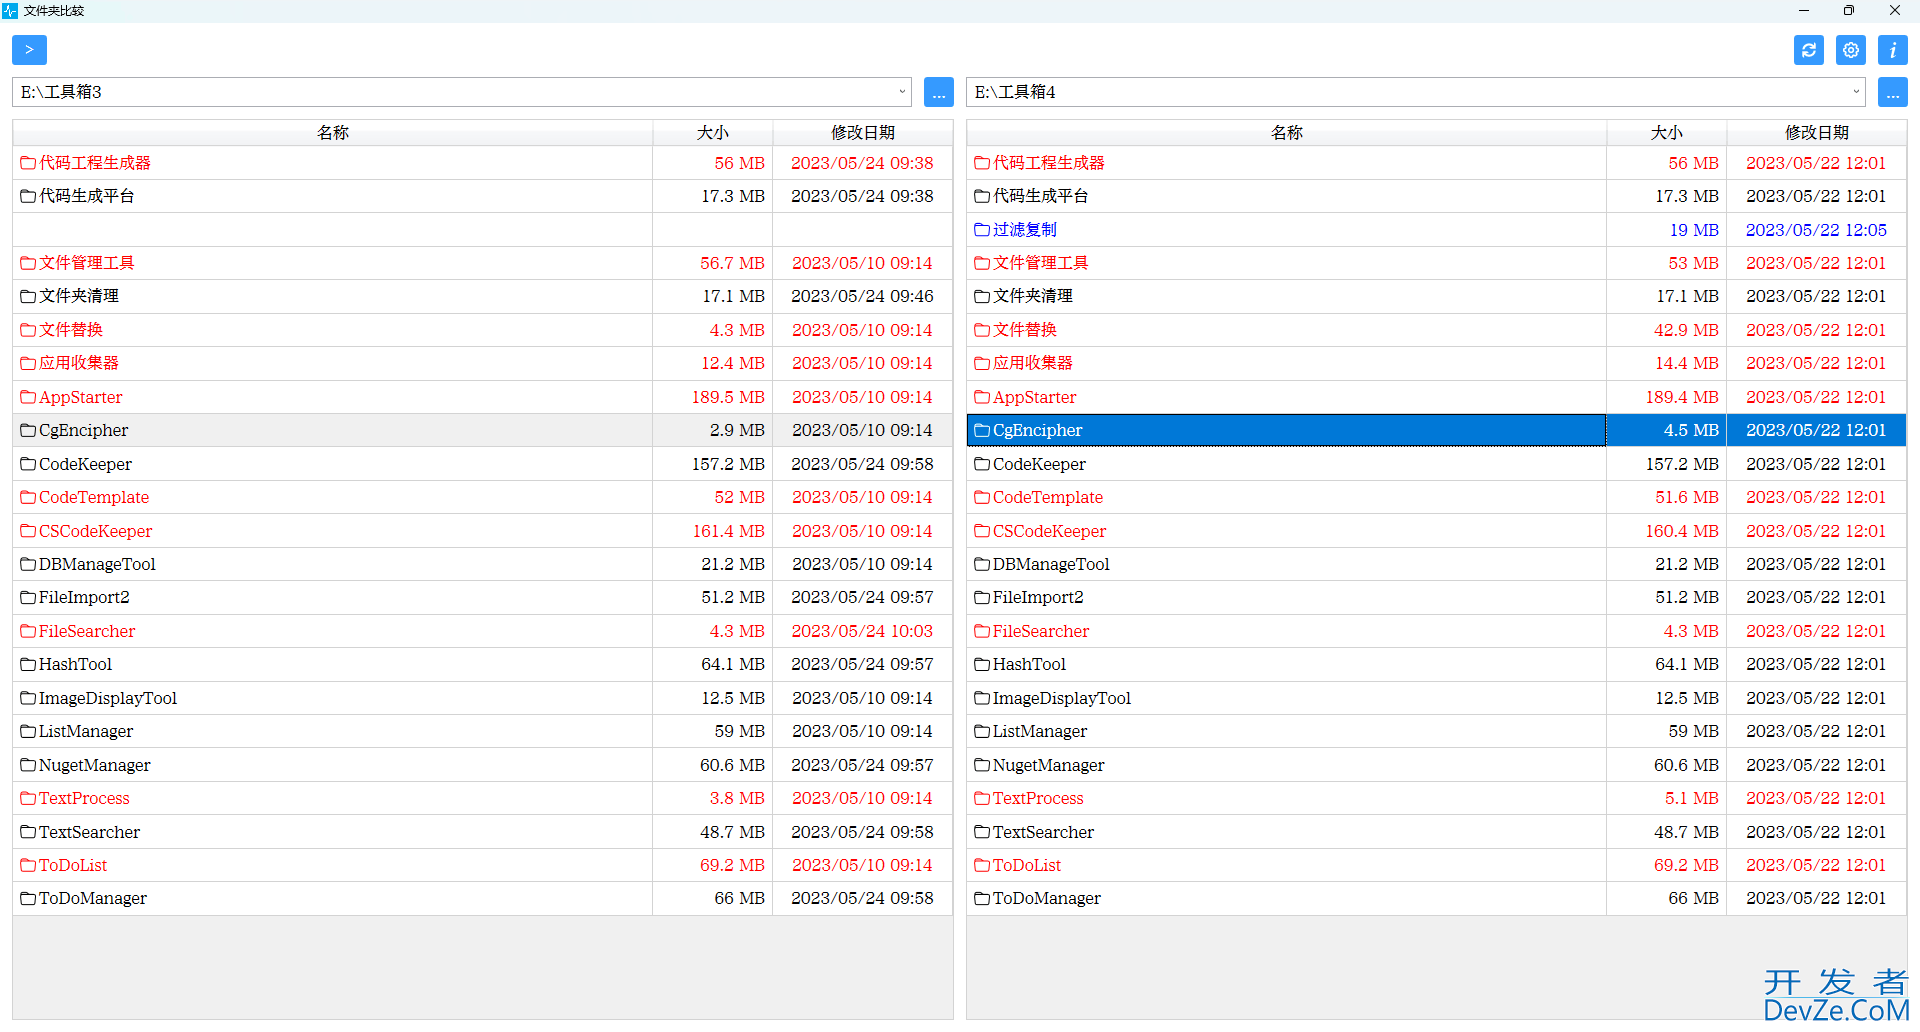This screenshot has height=1032, width=1920.
Task: Click the blue arrow expand button
Action: pyautogui.click(x=29, y=50)
